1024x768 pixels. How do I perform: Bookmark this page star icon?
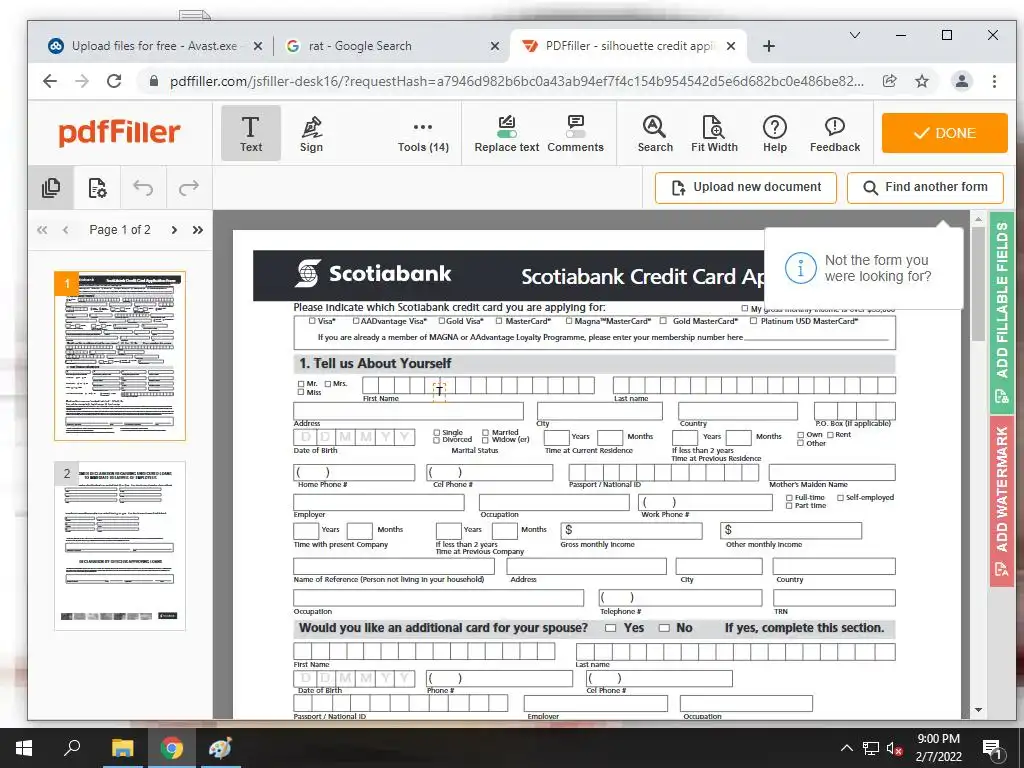click(921, 81)
